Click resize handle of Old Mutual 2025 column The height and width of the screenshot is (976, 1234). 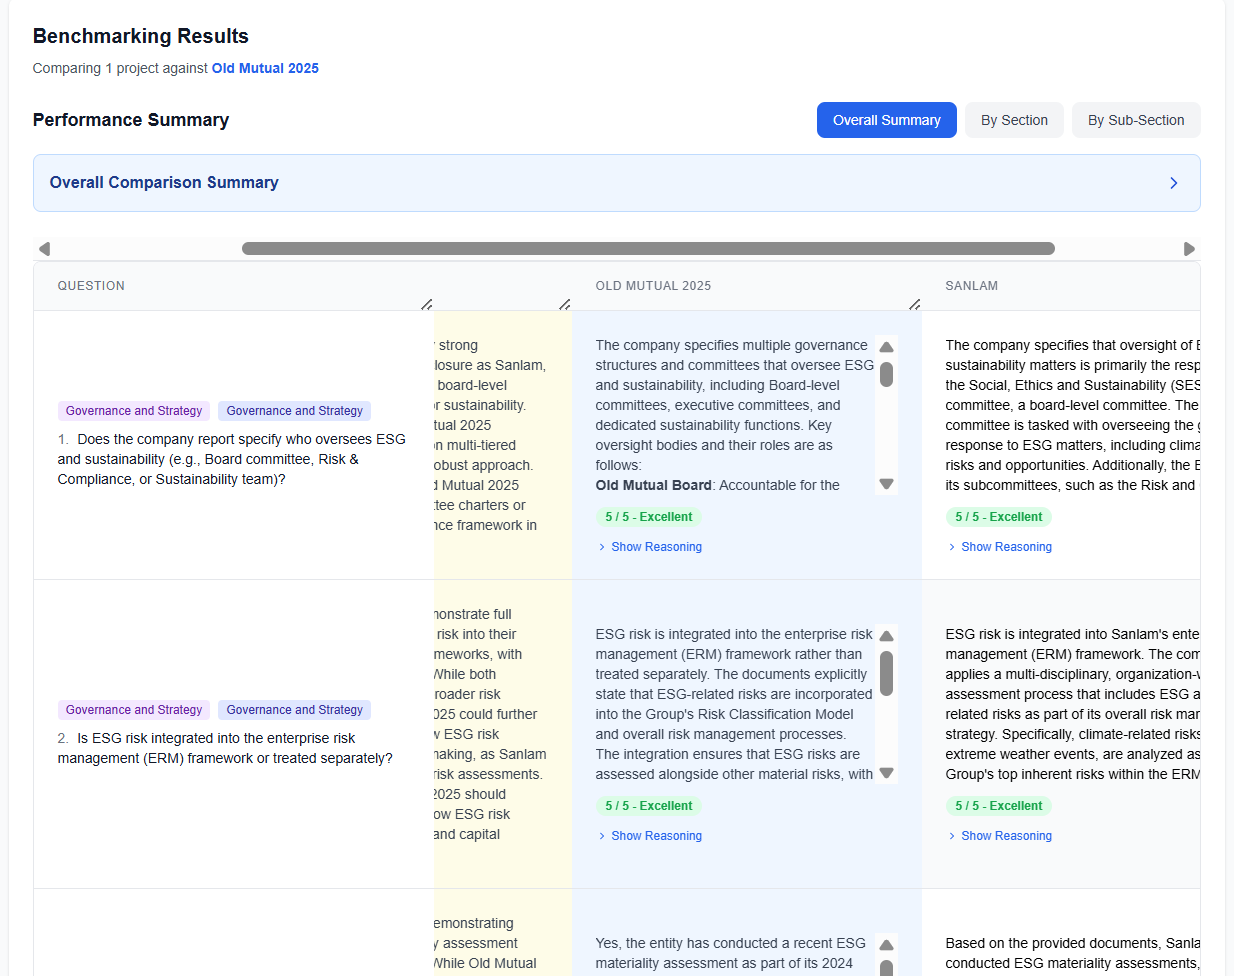pos(914,304)
